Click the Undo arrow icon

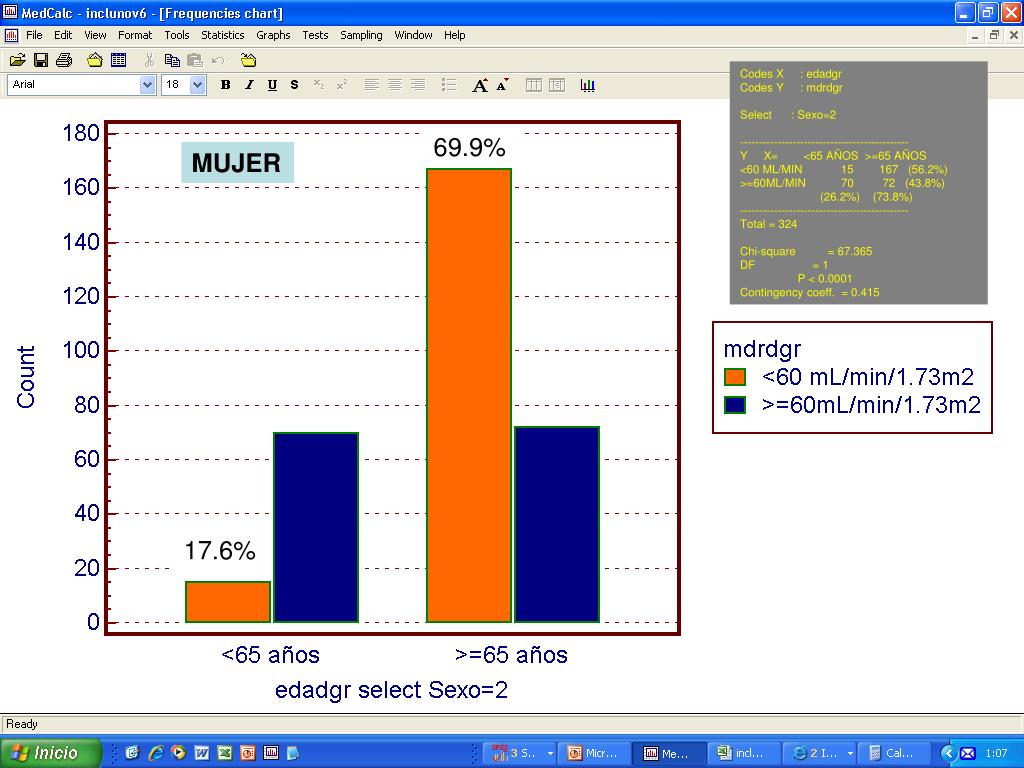click(x=218, y=61)
